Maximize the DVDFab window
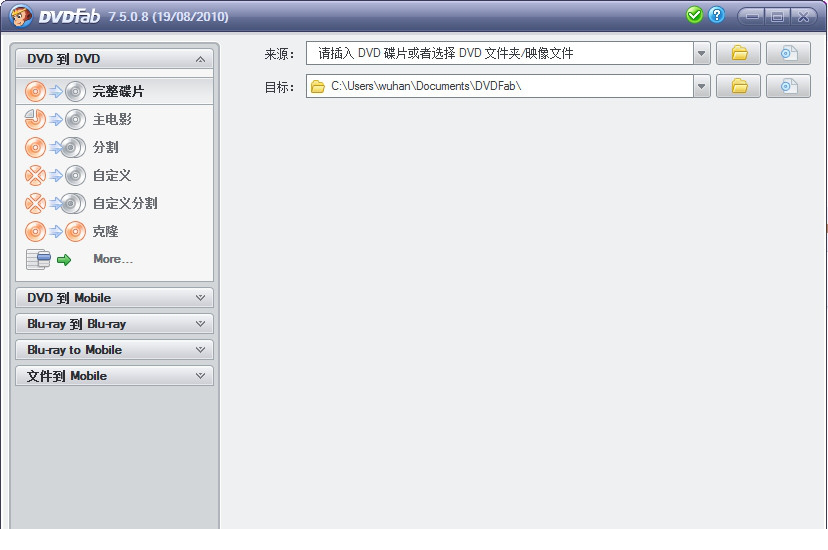 [x=777, y=16]
